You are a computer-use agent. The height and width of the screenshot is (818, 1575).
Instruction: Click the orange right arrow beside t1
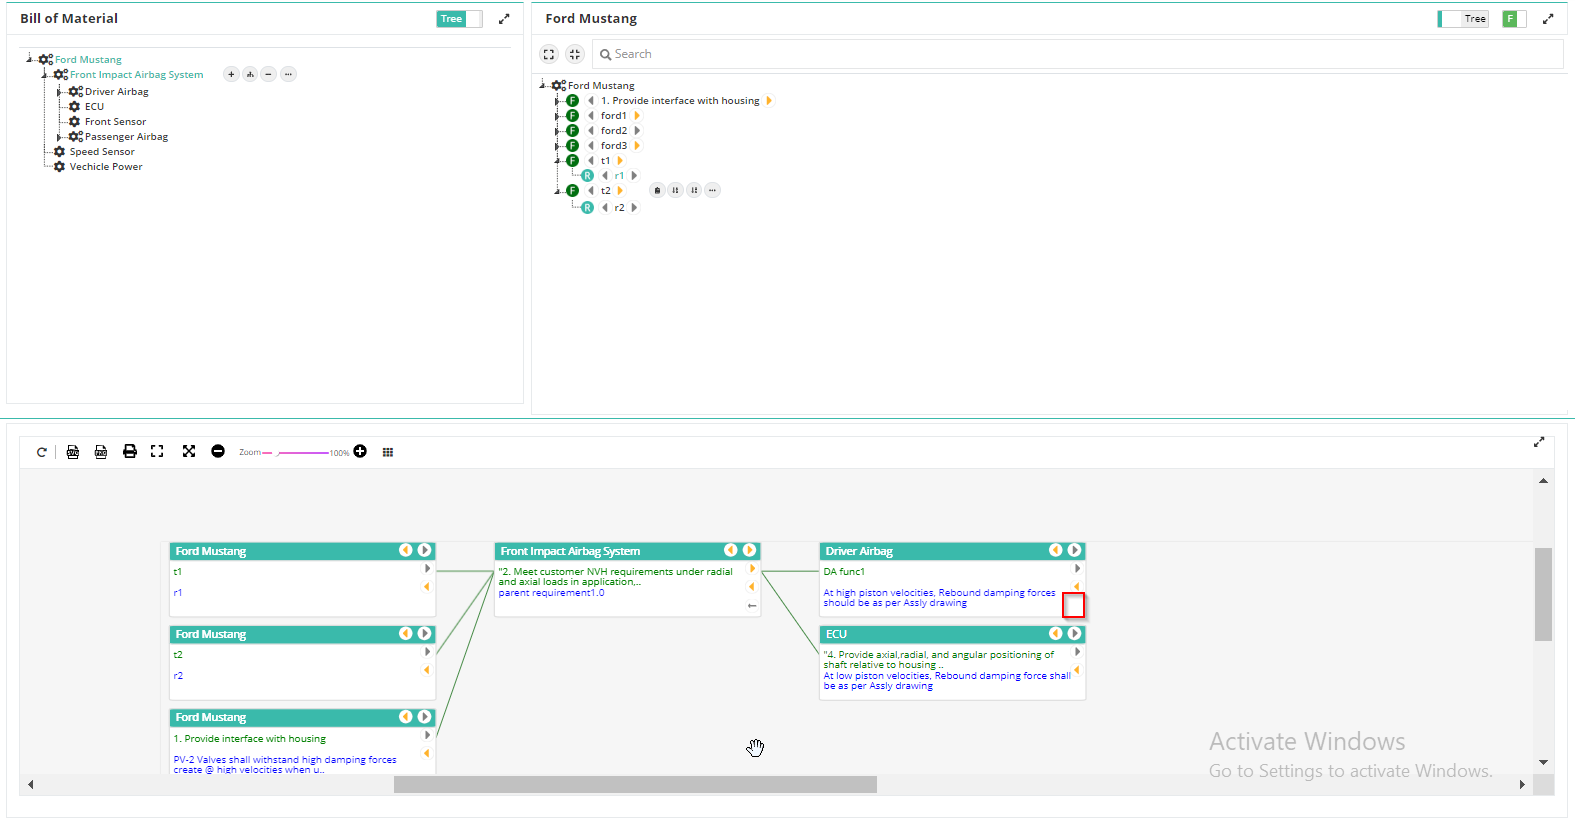tap(620, 161)
